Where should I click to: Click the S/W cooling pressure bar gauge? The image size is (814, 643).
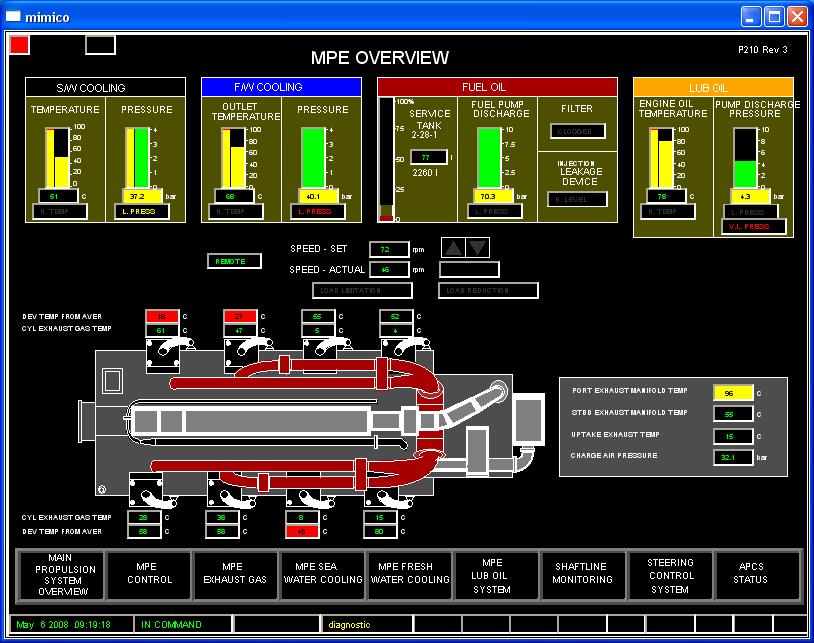138,157
